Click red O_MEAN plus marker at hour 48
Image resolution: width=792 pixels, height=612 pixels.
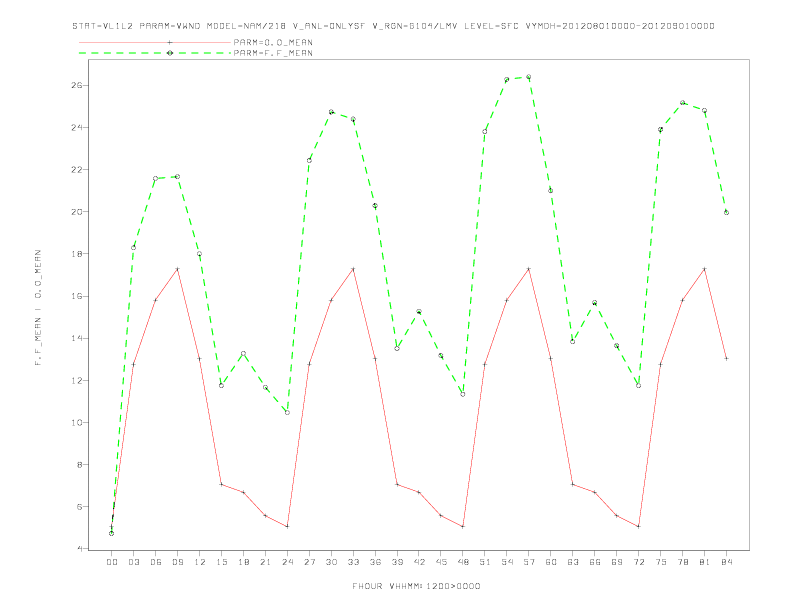[463, 526]
